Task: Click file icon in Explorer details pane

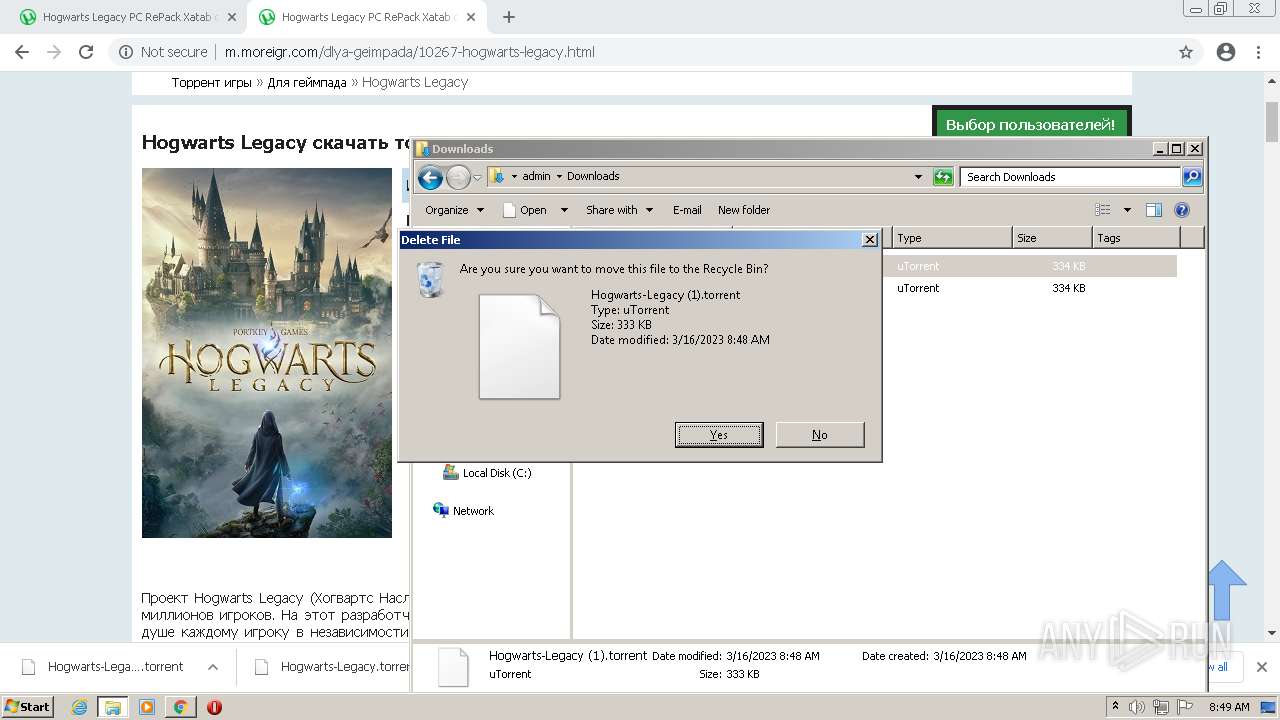Action: [x=453, y=667]
